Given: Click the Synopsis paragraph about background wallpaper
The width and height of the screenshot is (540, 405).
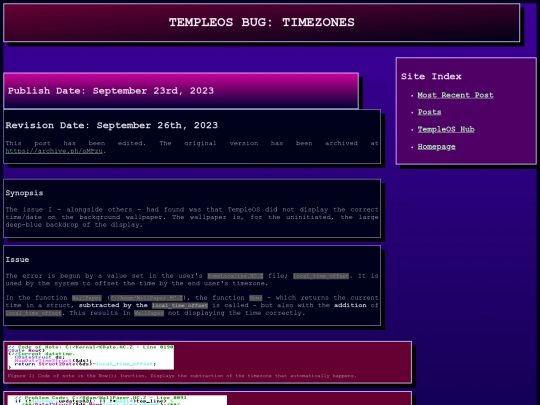Looking at the screenshot, I should [192, 217].
